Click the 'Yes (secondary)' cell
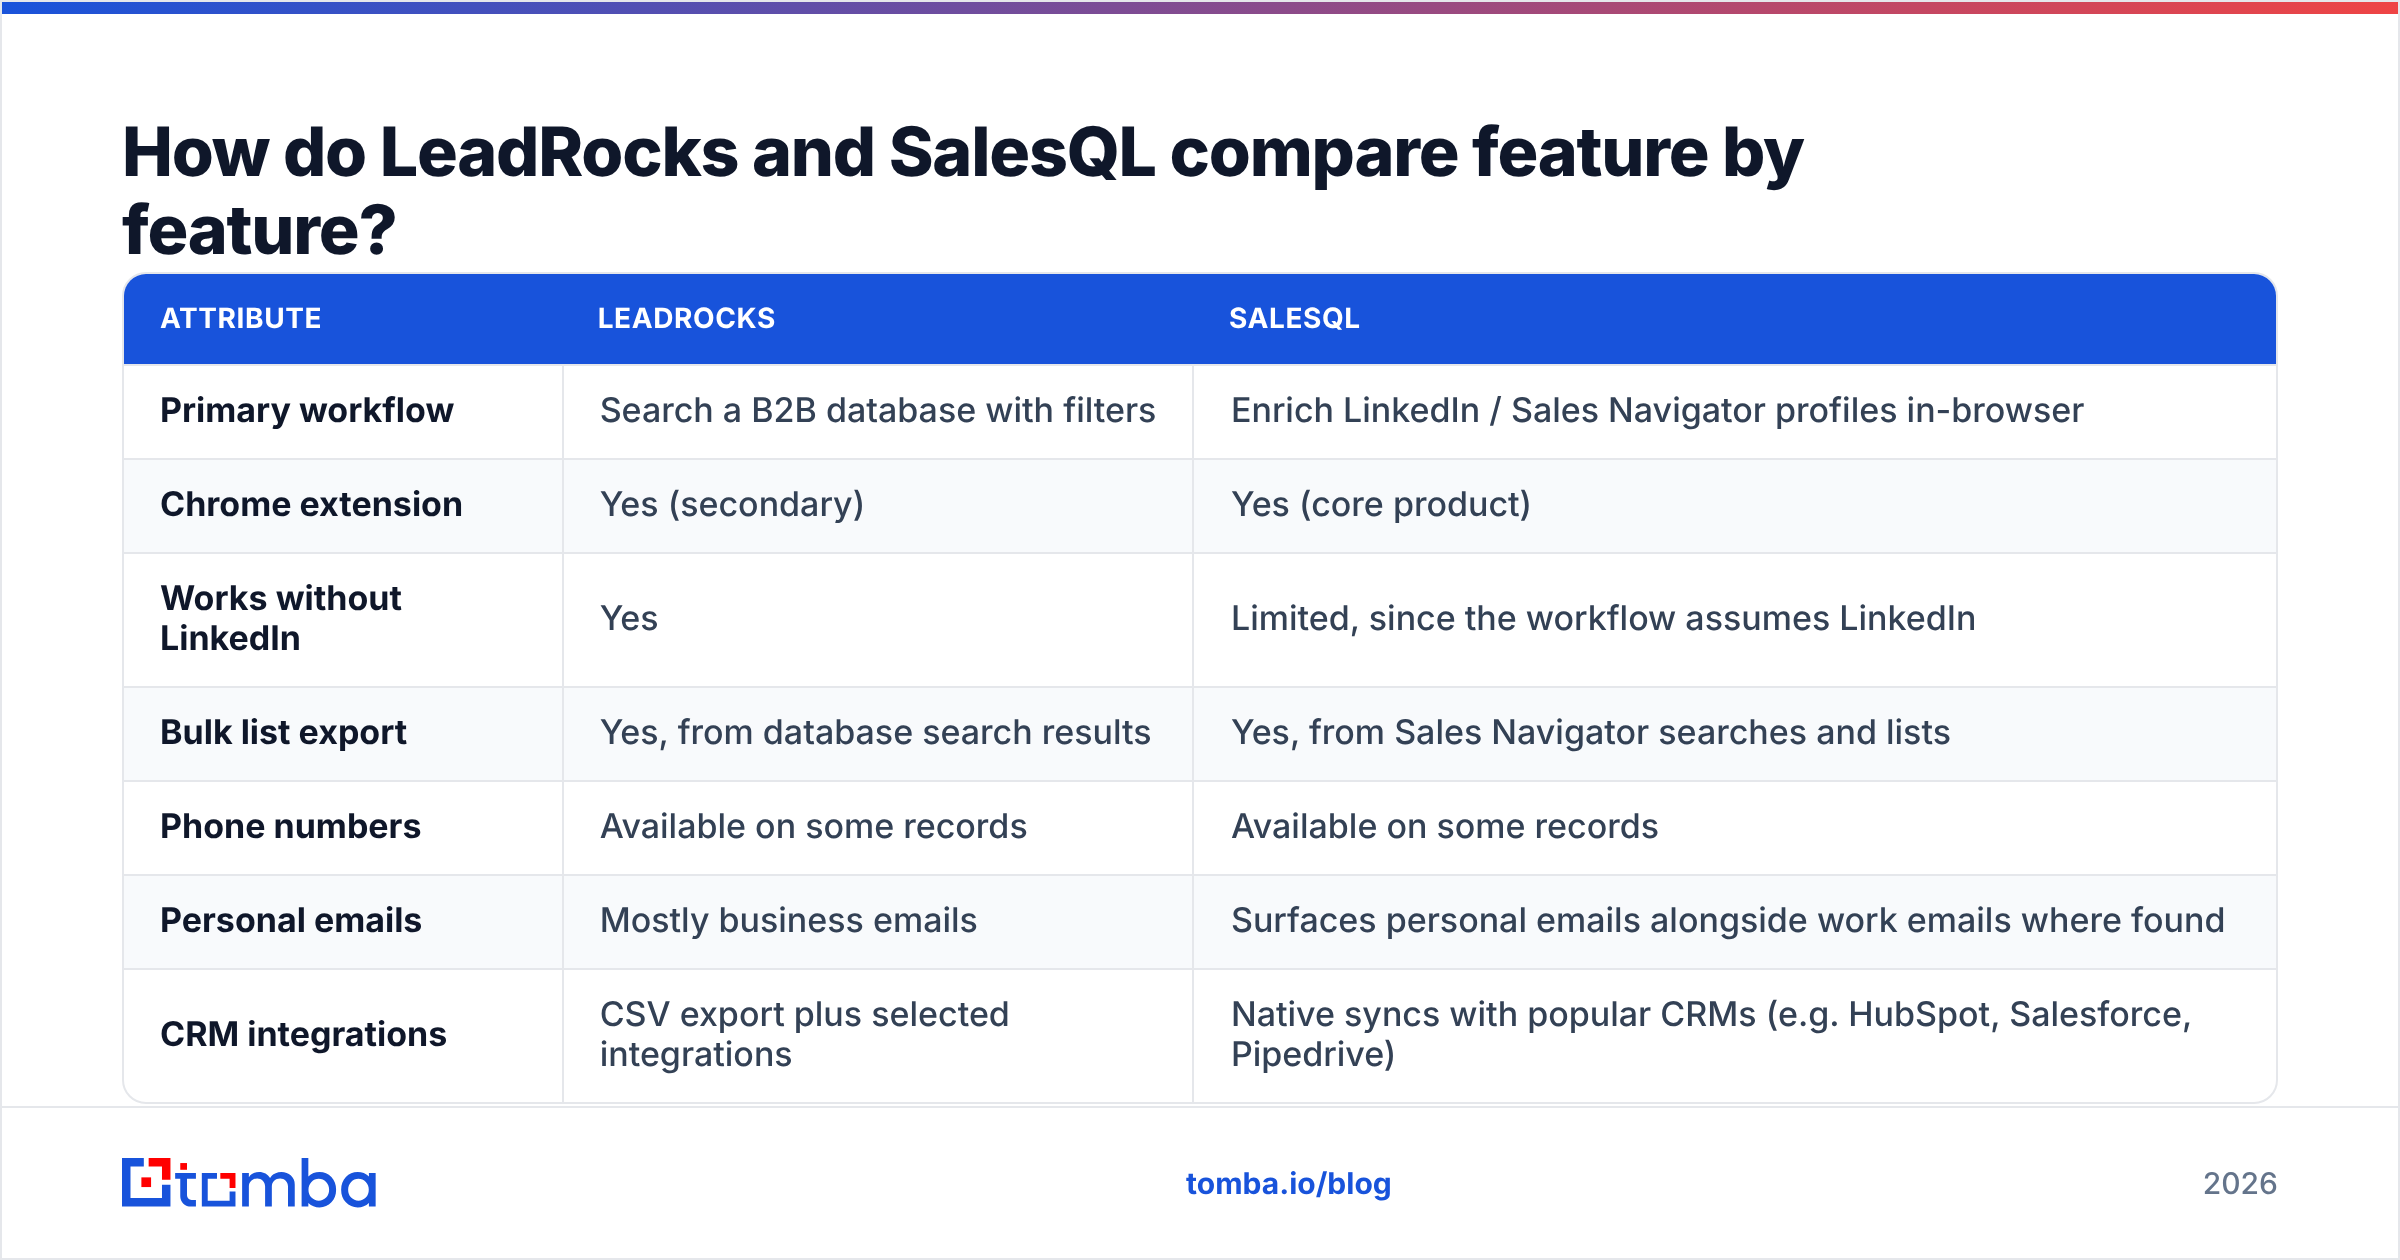 coord(731,505)
